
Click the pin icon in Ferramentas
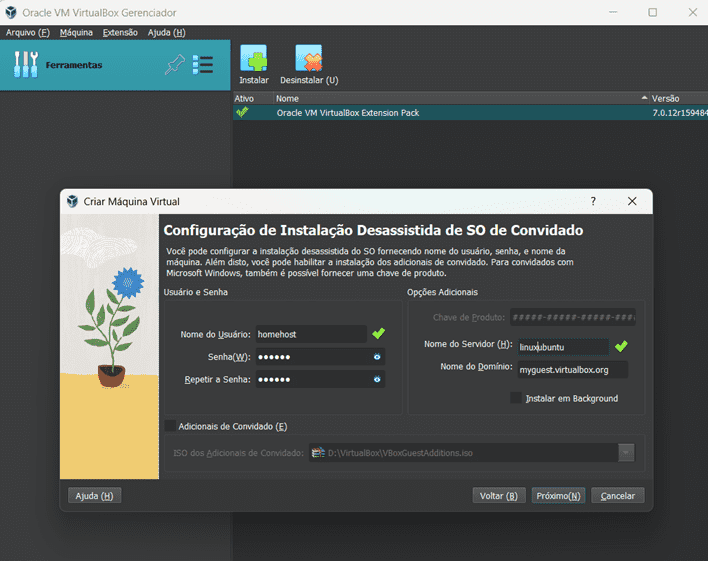tap(175, 65)
